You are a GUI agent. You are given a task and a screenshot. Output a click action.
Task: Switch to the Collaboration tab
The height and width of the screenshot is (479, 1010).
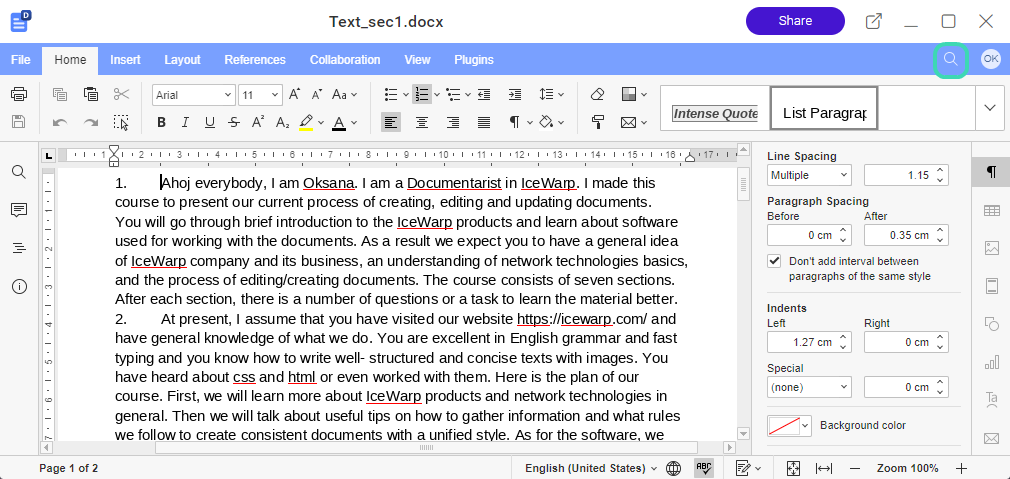[x=345, y=60]
